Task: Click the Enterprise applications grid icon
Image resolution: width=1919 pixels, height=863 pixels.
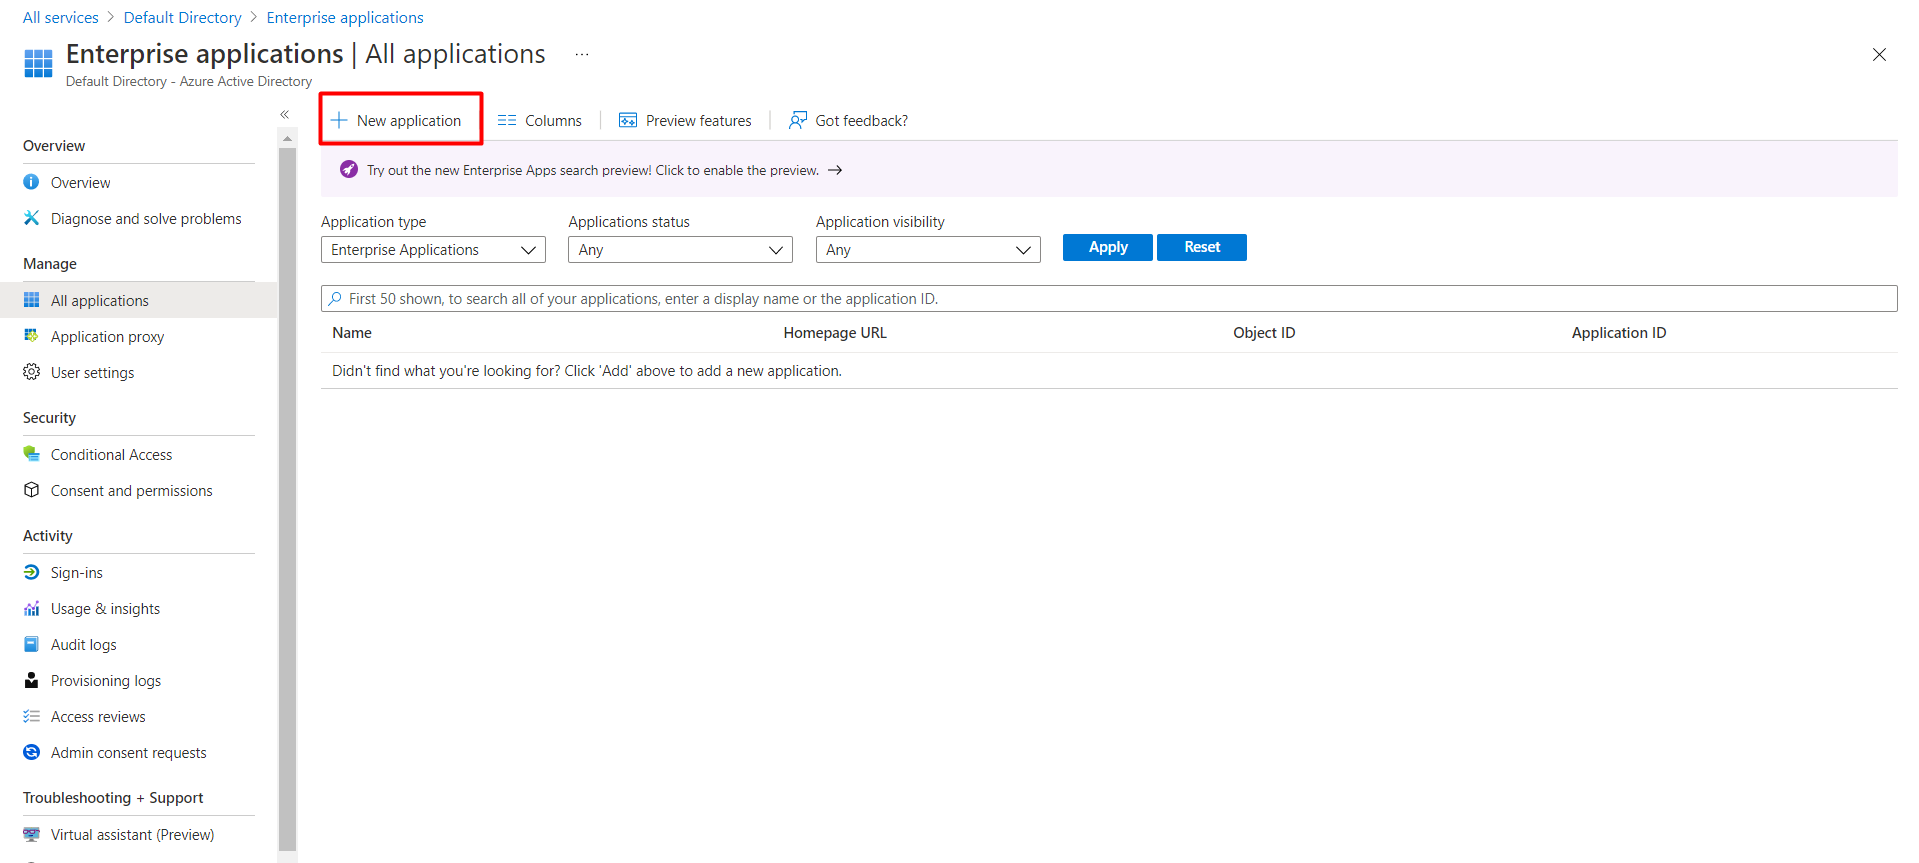Action: (x=38, y=63)
